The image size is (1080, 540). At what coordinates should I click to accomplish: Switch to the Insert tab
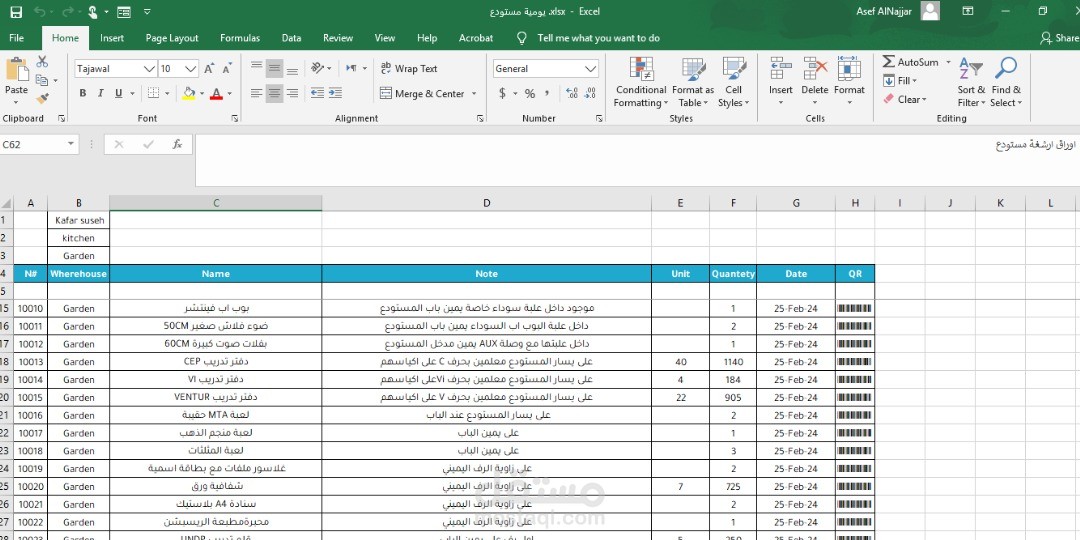pos(112,38)
